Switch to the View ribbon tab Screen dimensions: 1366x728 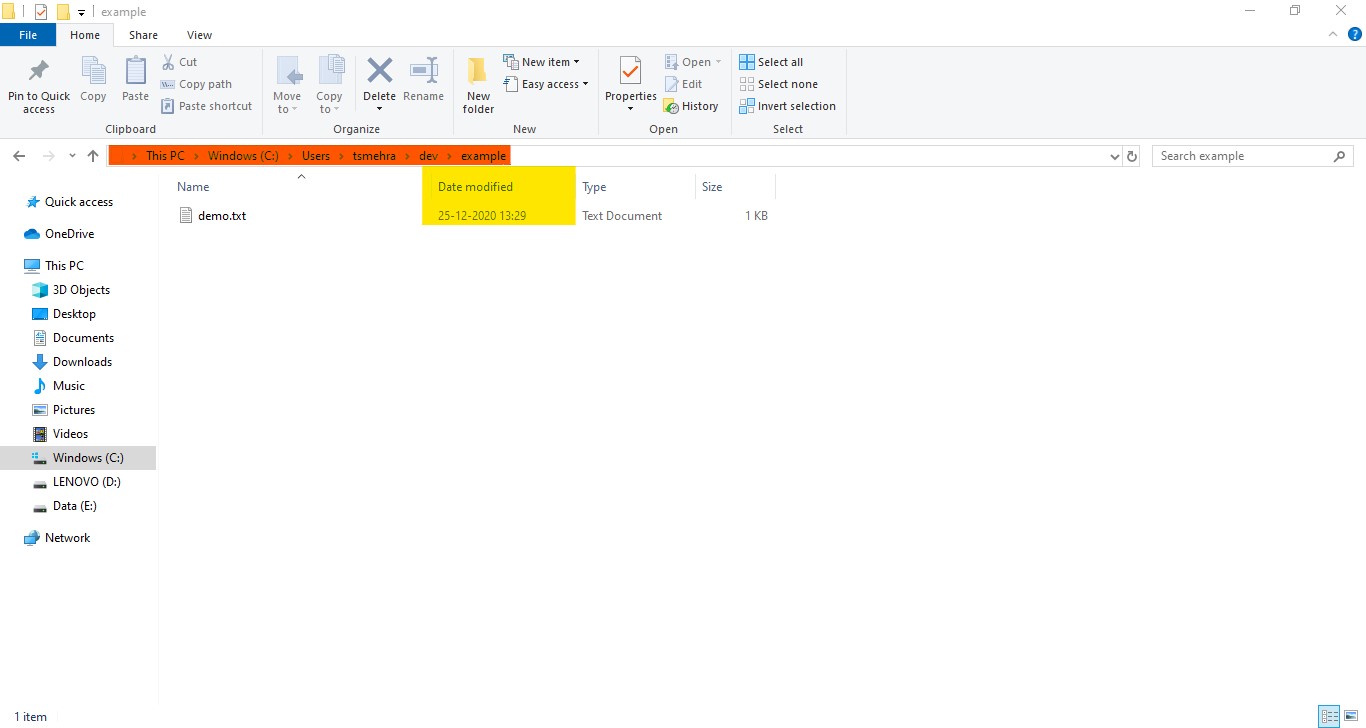pyautogui.click(x=199, y=35)
